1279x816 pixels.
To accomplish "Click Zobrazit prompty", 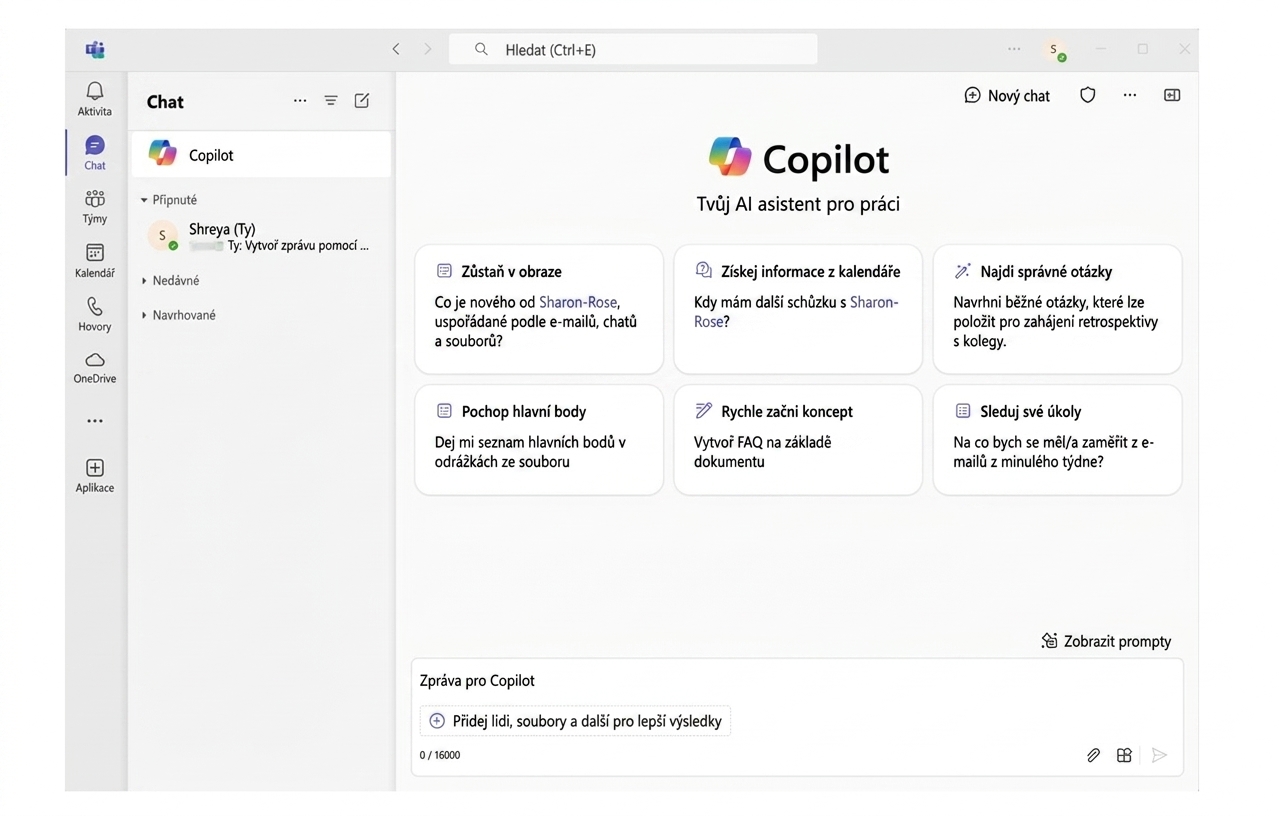I will pyautogui.click(x=1106, y=641).
